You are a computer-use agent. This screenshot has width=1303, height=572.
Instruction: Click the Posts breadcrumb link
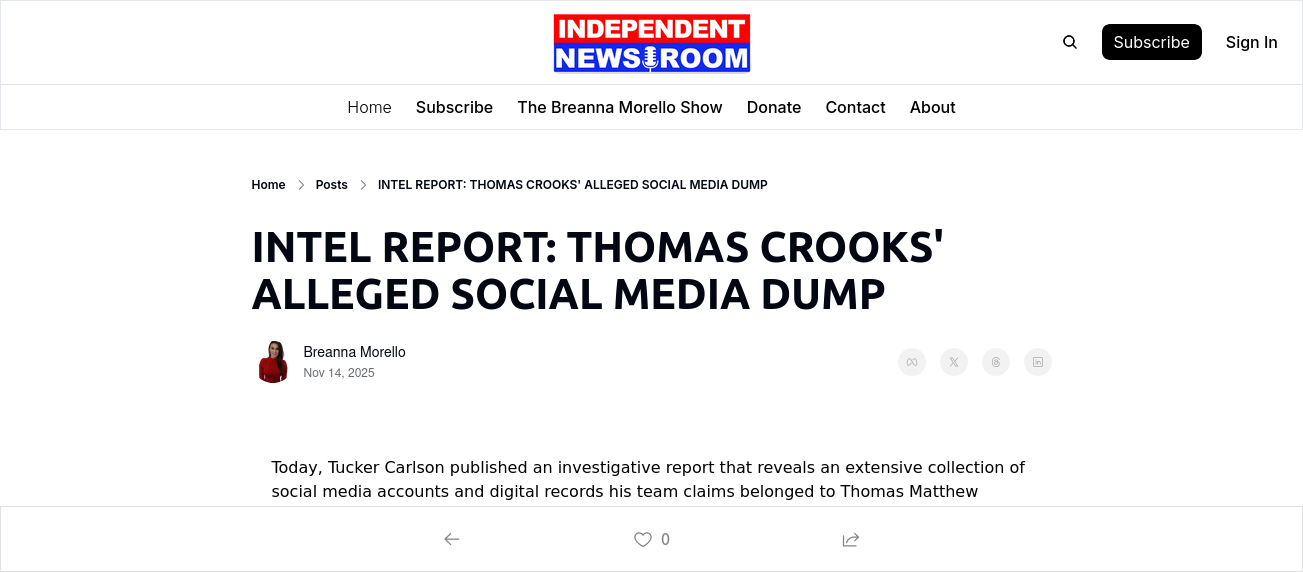pyautogui.click(x=332, y=185)
